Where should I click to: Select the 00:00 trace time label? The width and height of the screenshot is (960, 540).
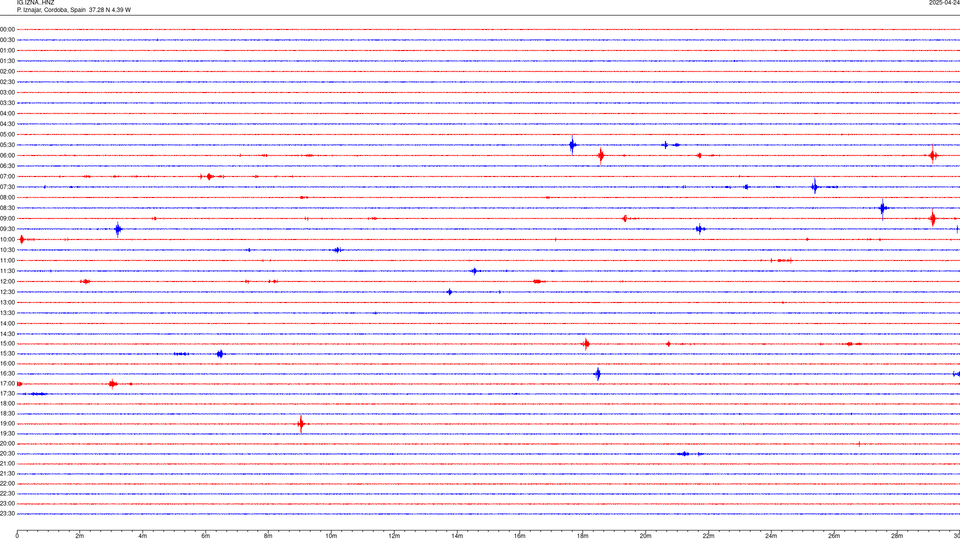click(x=7, y=29)
